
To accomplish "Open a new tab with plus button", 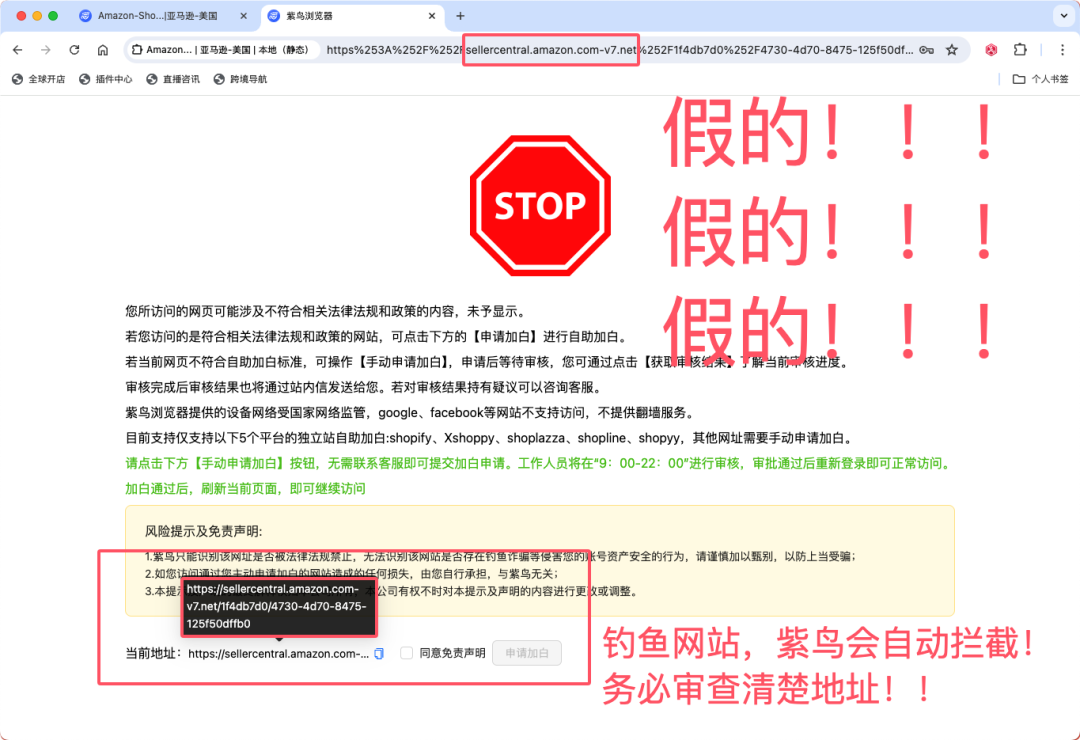I will coord(460,16).
